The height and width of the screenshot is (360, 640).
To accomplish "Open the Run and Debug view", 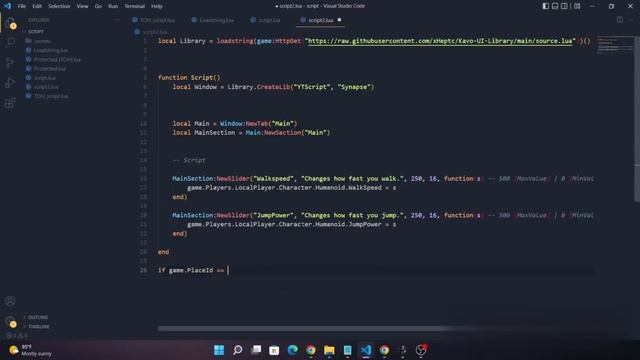I will pos(10,82).
